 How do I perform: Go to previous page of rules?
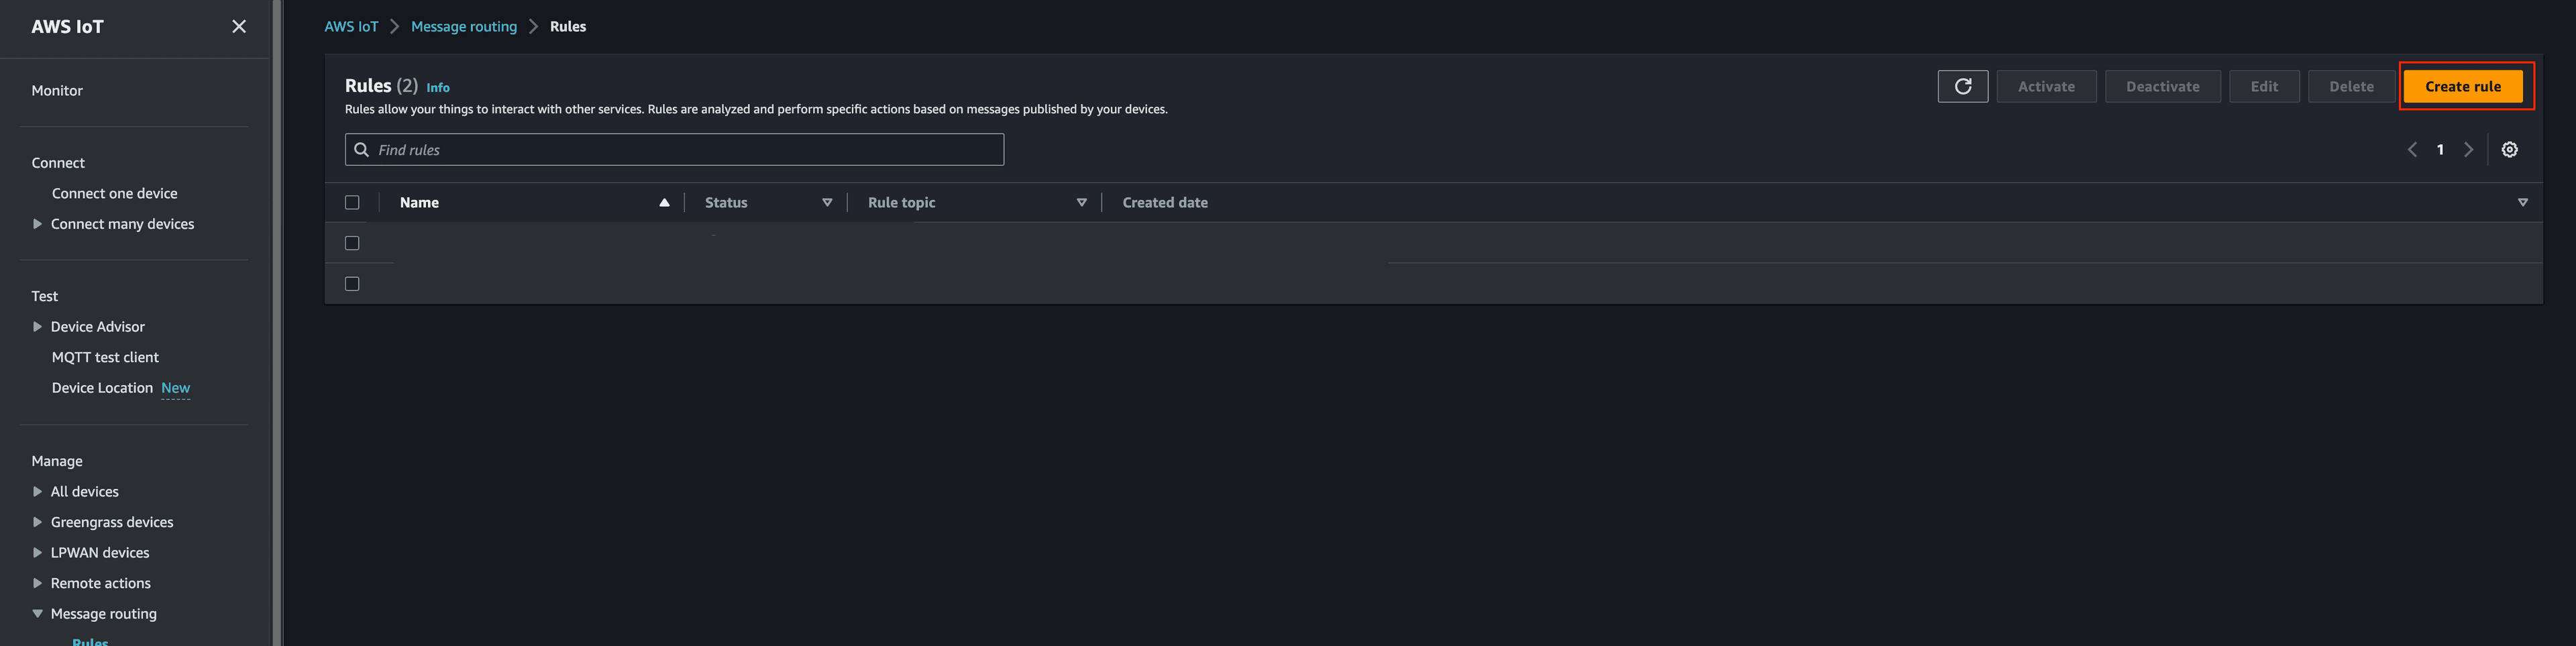coord(2412,150)
